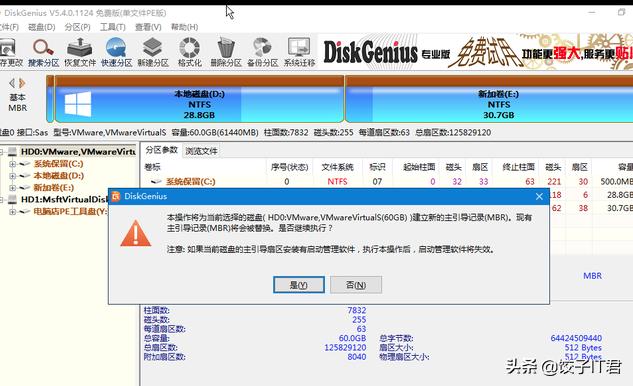The width and height of the screenshot is (633, 386).
Task: Click the save changes toolbar icon
Action: 7,48
